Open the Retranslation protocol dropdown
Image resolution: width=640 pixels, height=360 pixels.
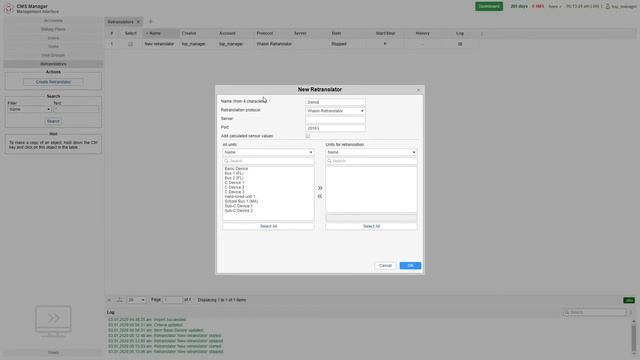tap(335, 111)
